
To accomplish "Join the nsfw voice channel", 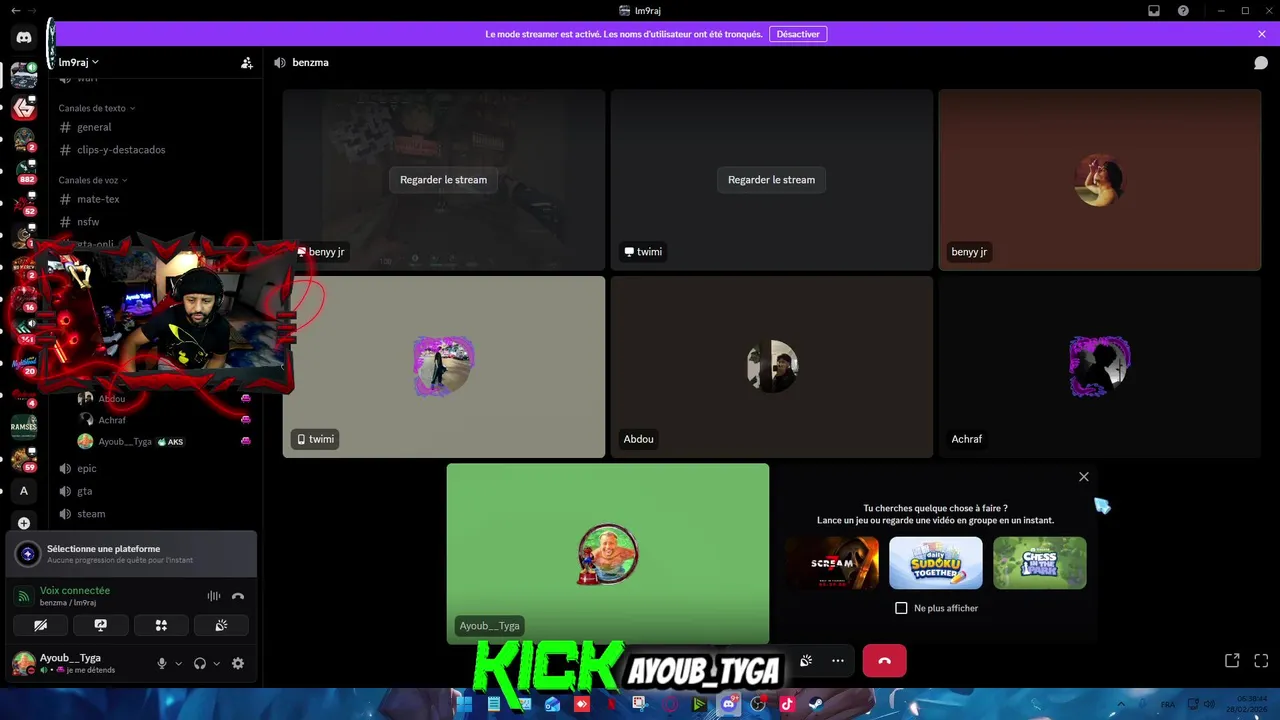I will pyautogui.click(x=155, y=222).
